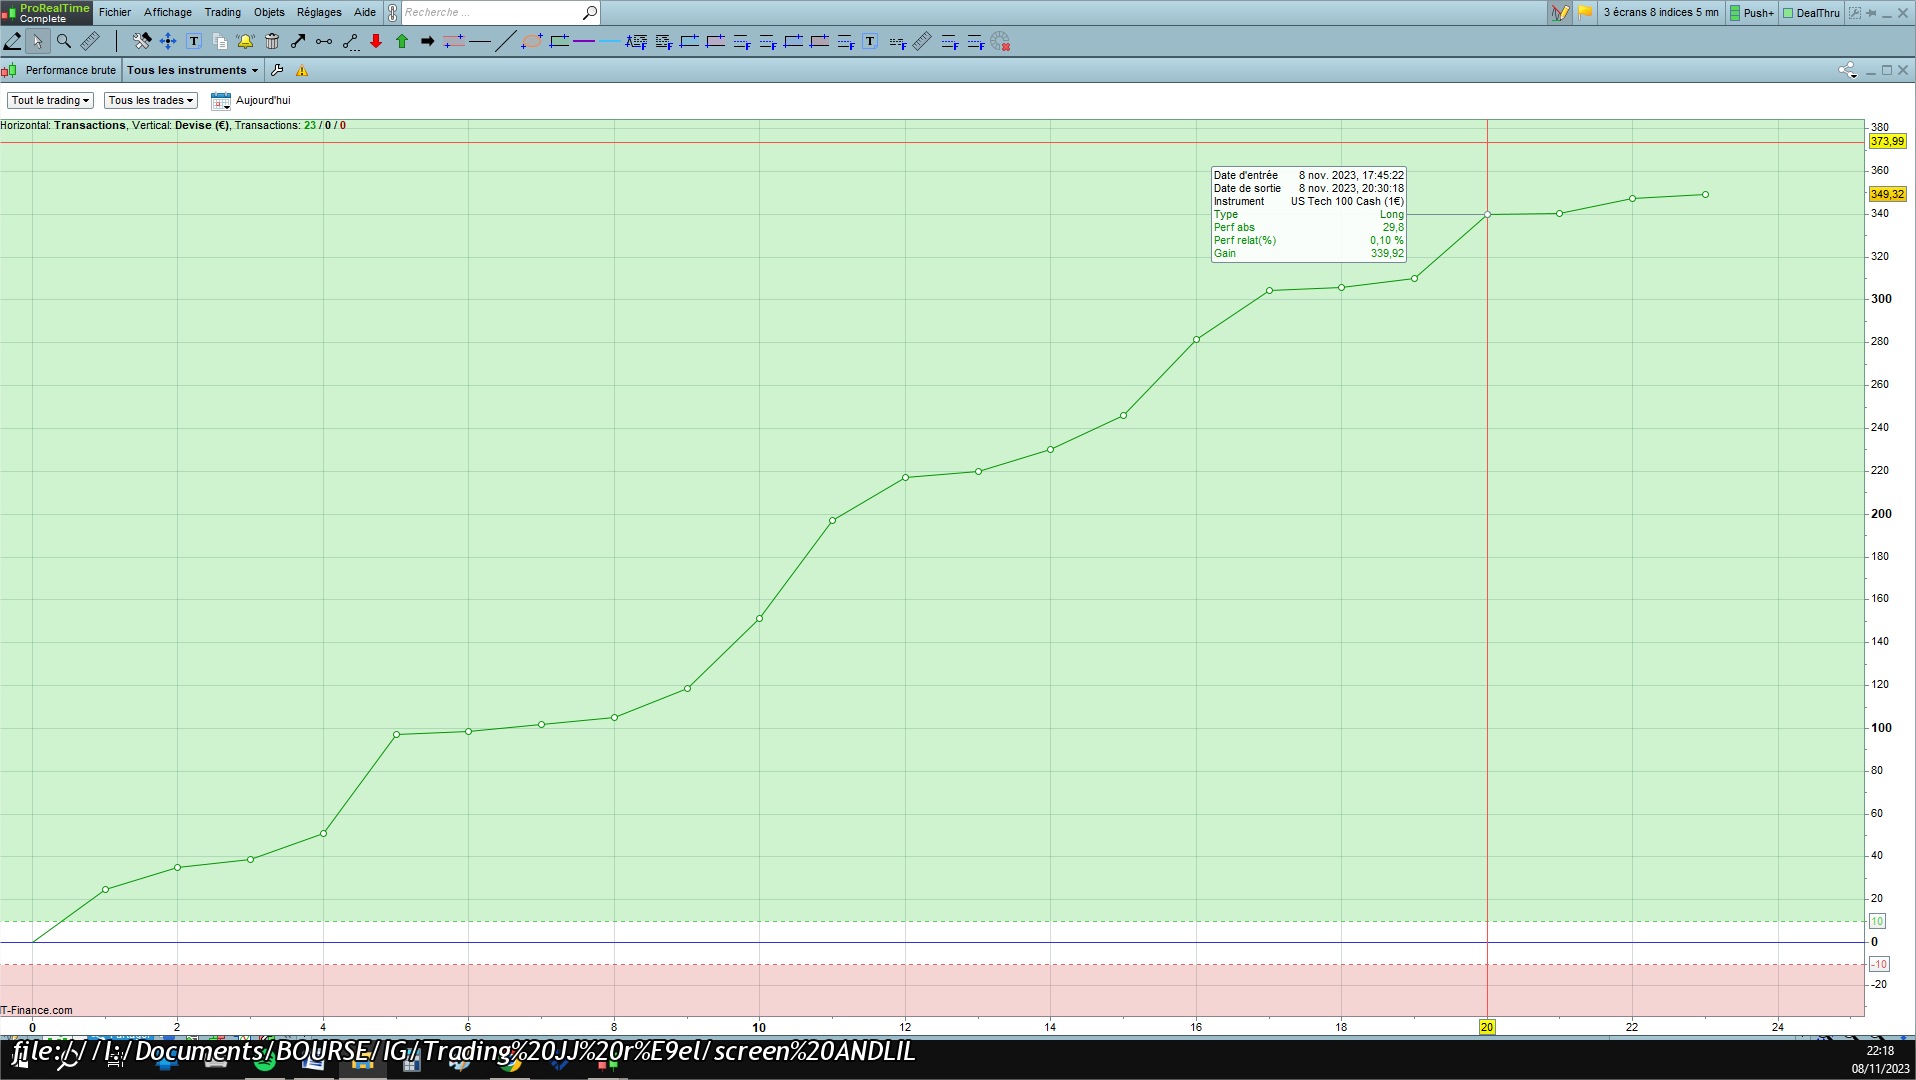Select the ellipse drawing tool

(x=532, y=41)
